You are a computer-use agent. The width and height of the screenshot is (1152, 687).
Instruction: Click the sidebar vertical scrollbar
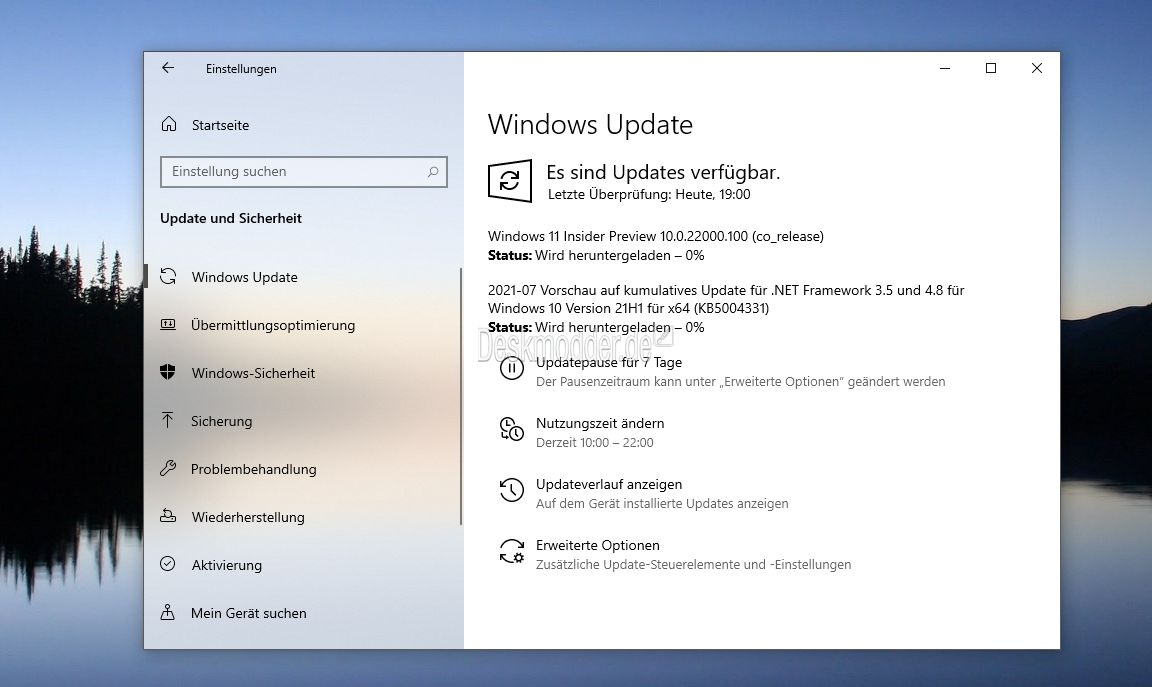(x=461, y=397)
